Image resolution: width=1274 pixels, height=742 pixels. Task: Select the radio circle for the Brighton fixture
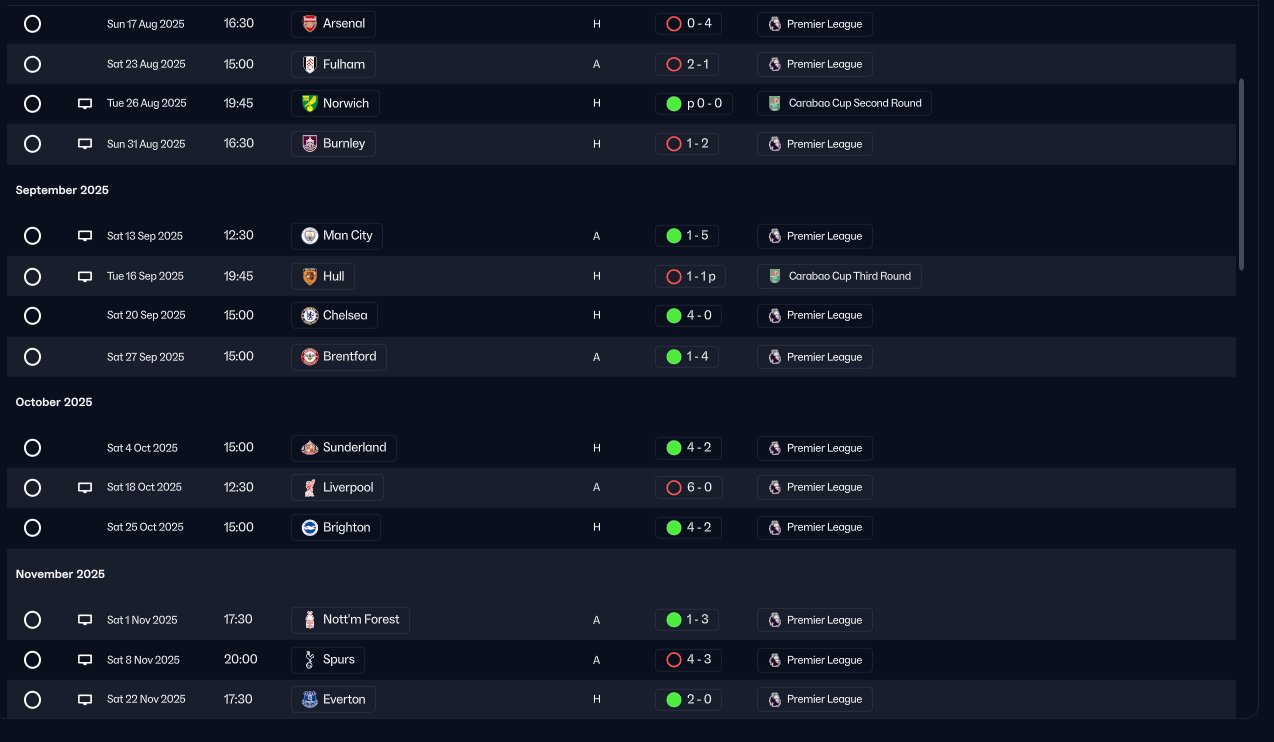[x=32, y=528]
